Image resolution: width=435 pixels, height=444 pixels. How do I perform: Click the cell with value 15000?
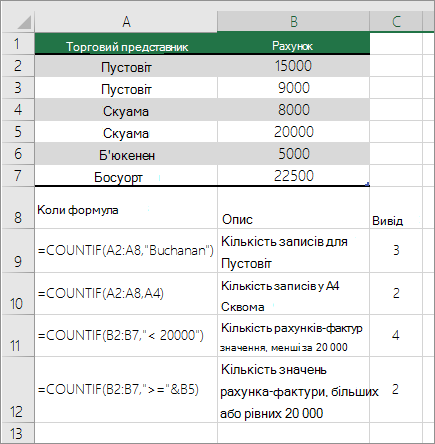[x=293, y=66]
